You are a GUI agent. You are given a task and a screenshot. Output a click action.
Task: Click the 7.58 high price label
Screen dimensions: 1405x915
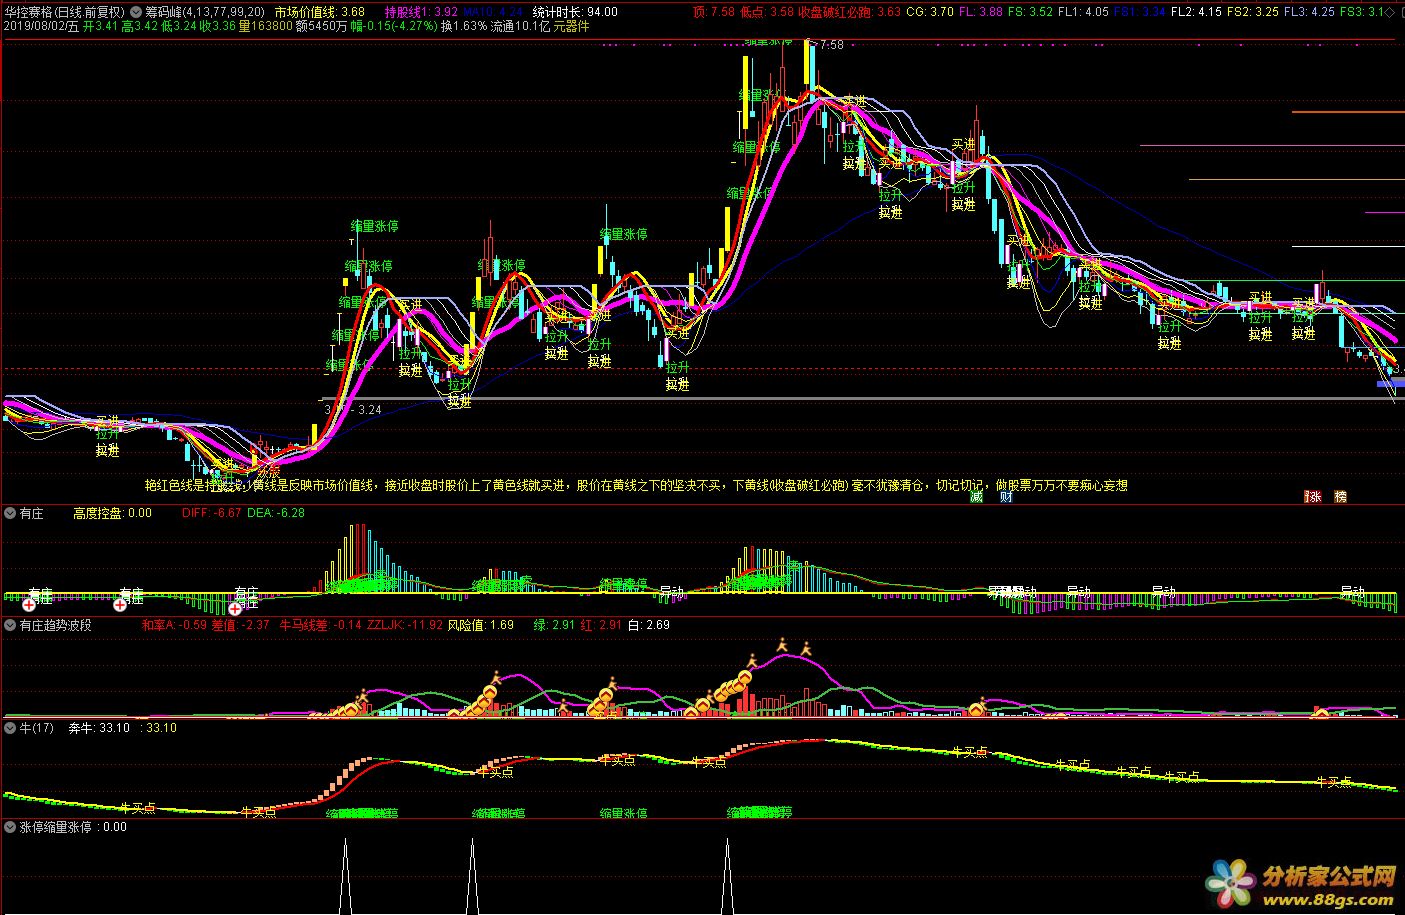(x=830, y=45)
